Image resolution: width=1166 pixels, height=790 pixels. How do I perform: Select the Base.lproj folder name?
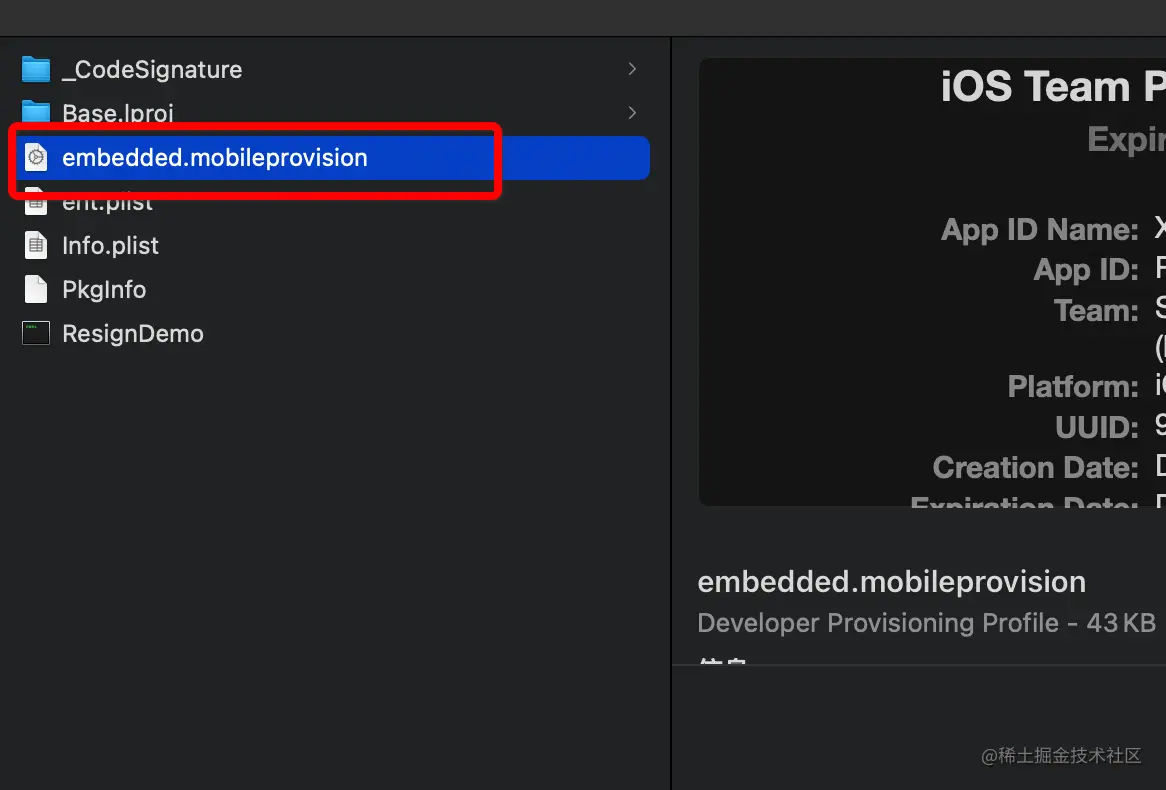pyautogui.click(x=118, y=113)
